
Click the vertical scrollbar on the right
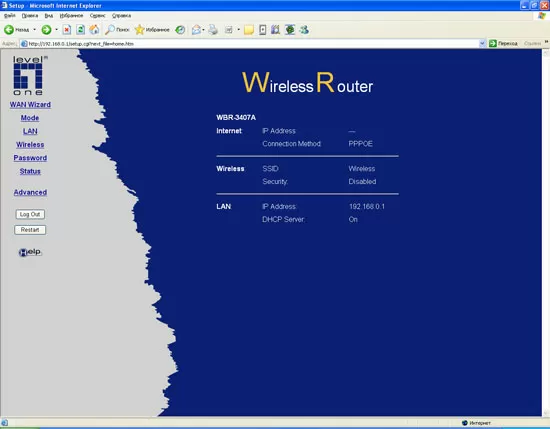(546, 233)
